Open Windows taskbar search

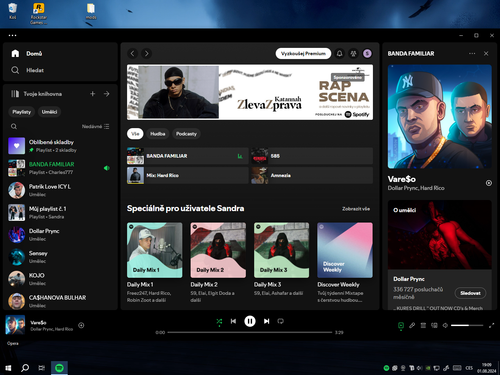(x=25, y=368)
